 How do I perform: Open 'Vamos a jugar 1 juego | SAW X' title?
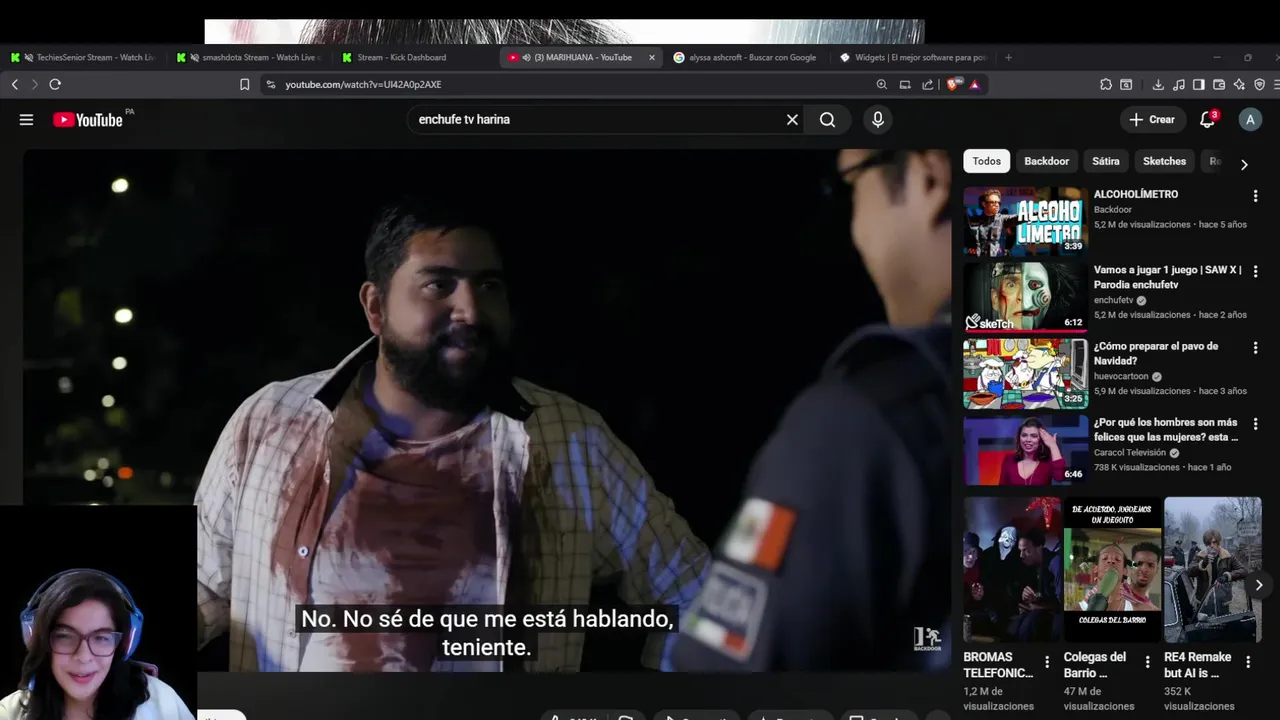pyautogui.click(x=1167, y=277)
